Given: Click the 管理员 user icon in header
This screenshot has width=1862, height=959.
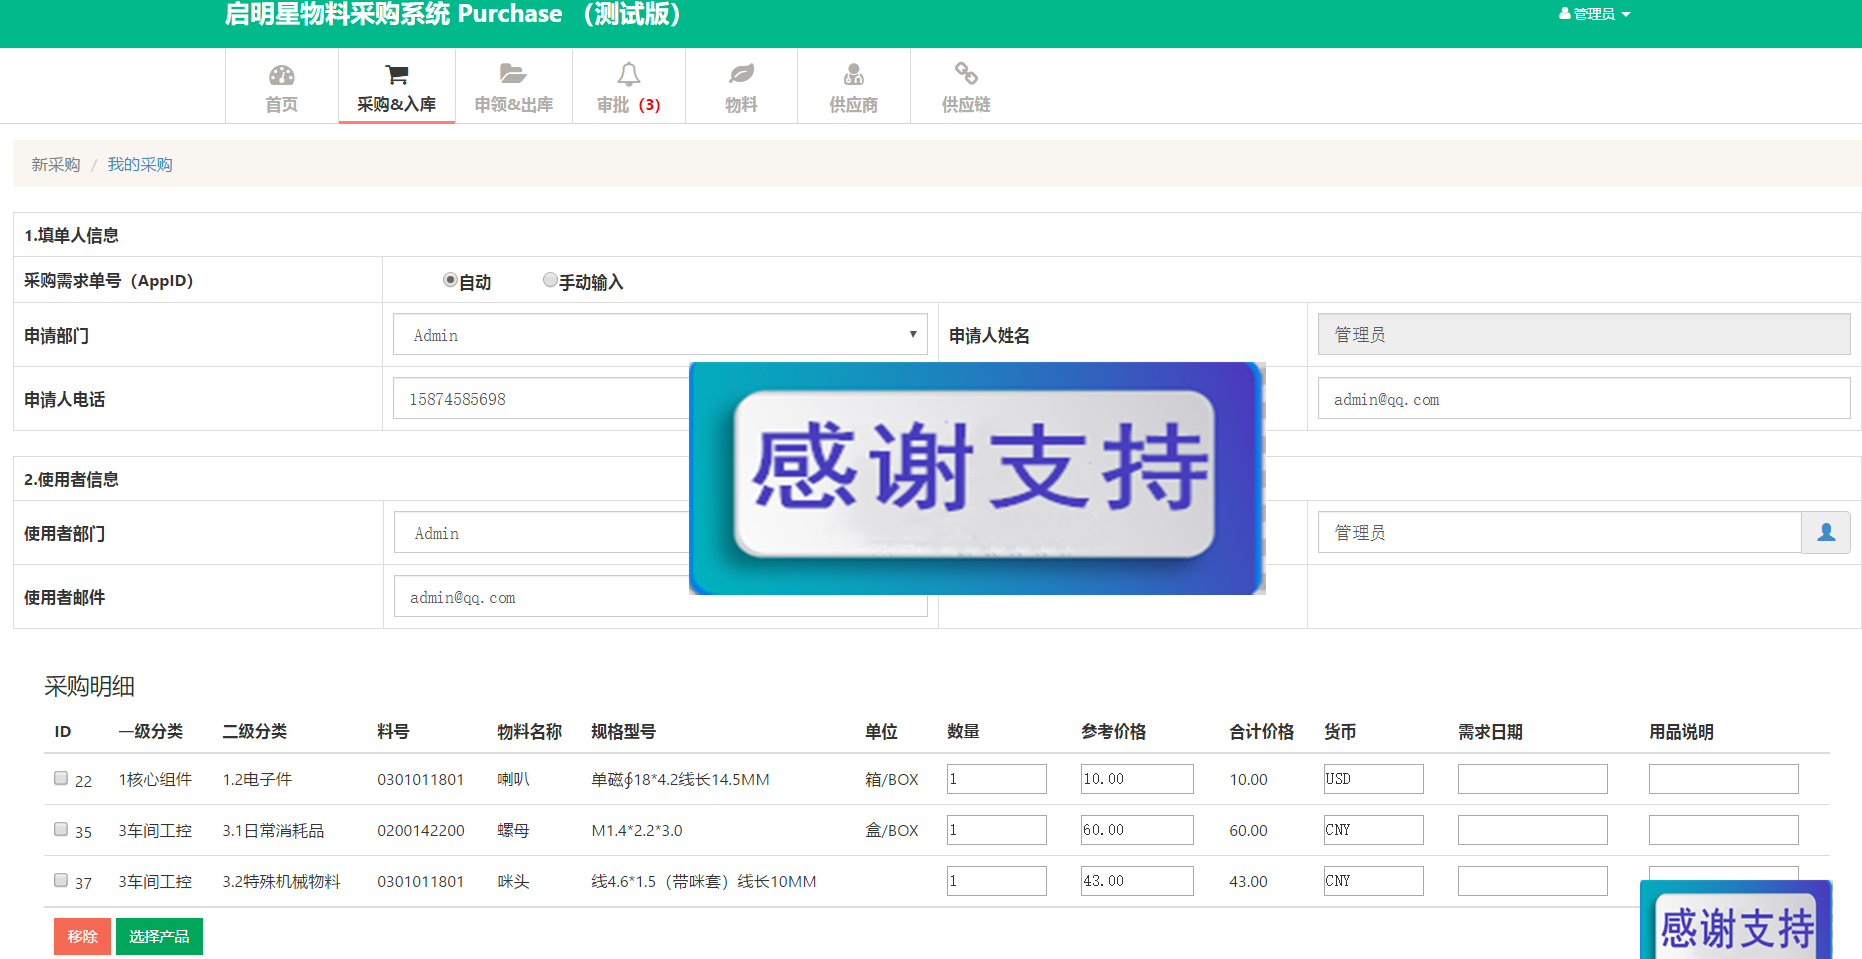Looking at the screenshot, I should point(1564,14).
